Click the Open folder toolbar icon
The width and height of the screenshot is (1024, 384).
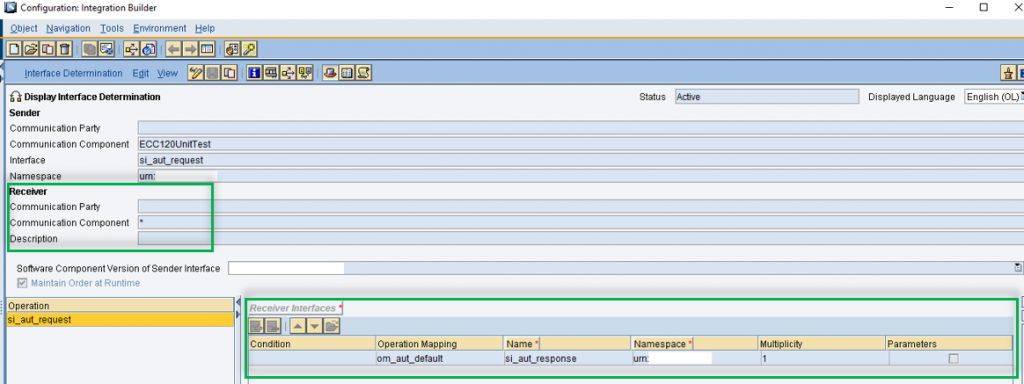tap(31, 49)
